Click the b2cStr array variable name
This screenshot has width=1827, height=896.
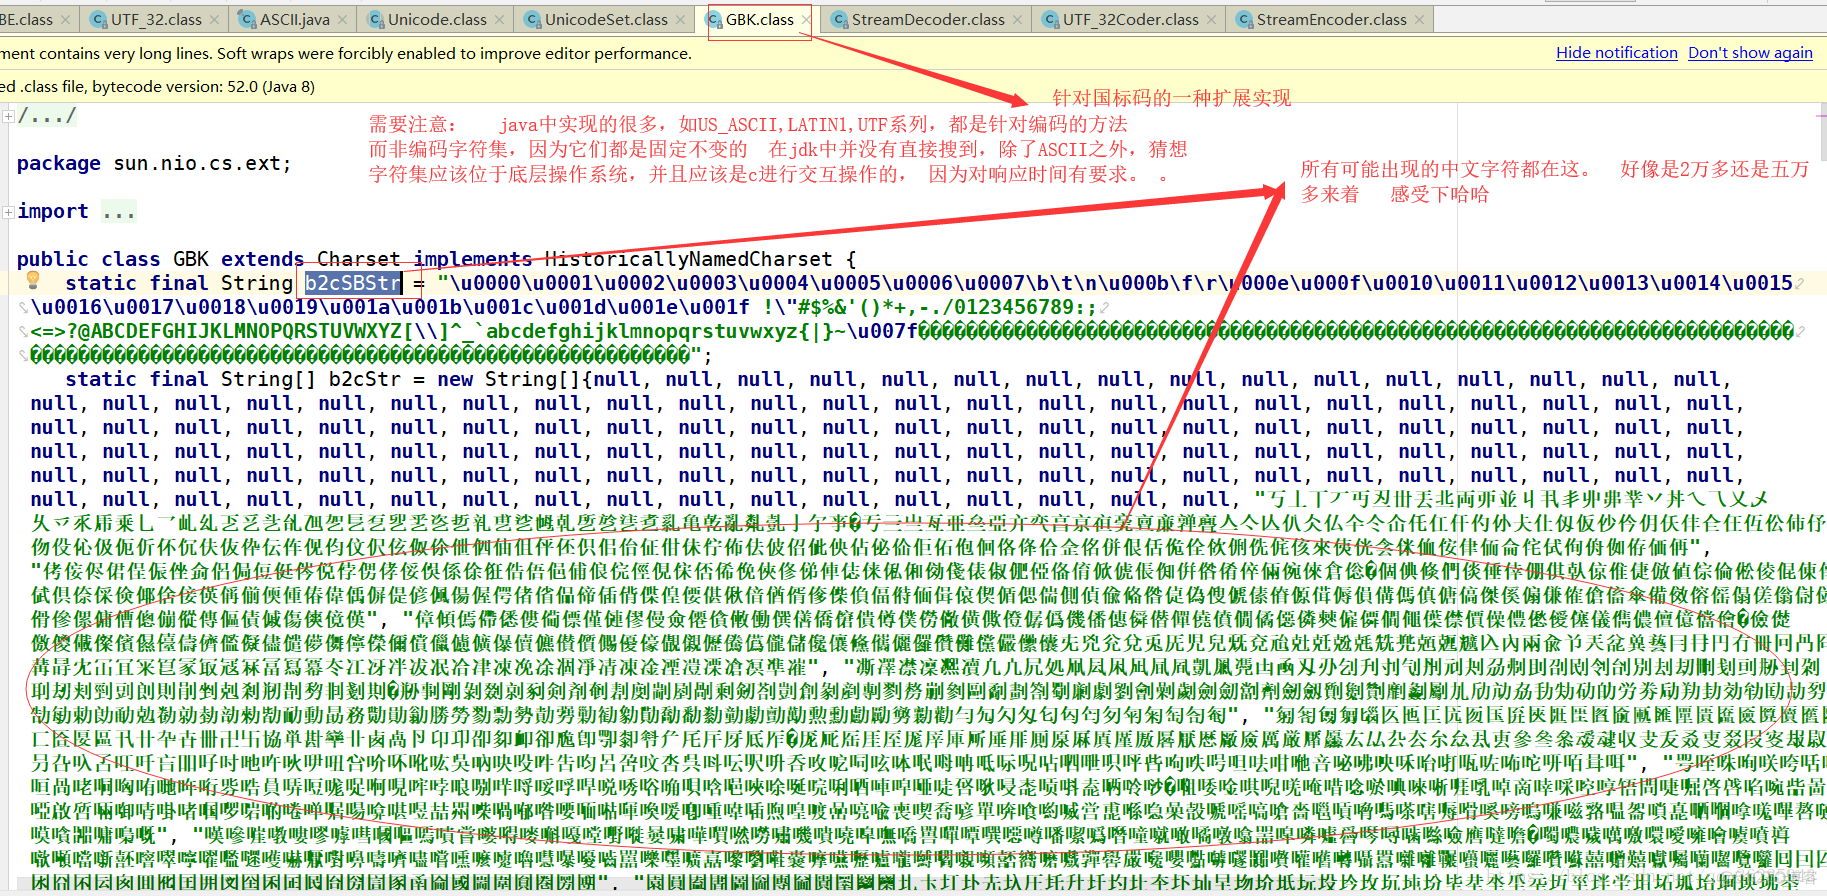coord(365,379)
